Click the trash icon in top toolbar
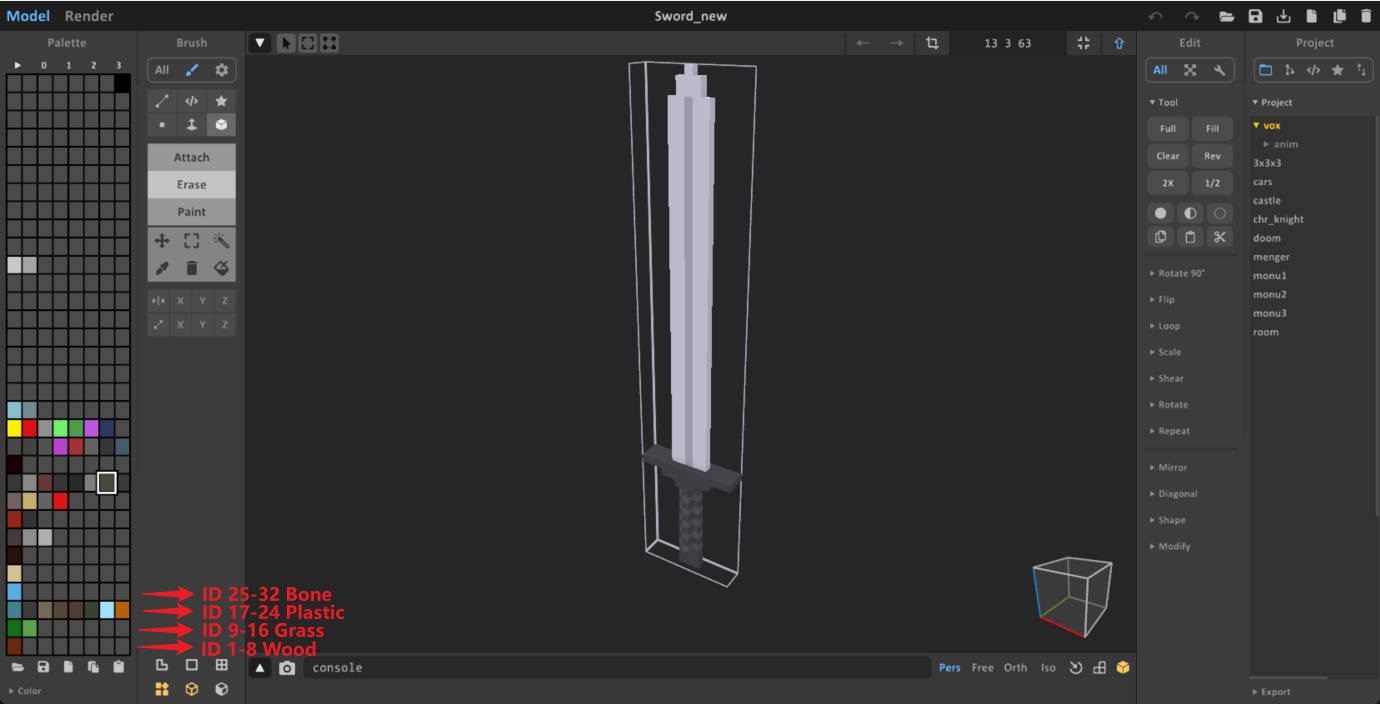The height and width of the screenshot is (704, 1380). (1366, 16)
